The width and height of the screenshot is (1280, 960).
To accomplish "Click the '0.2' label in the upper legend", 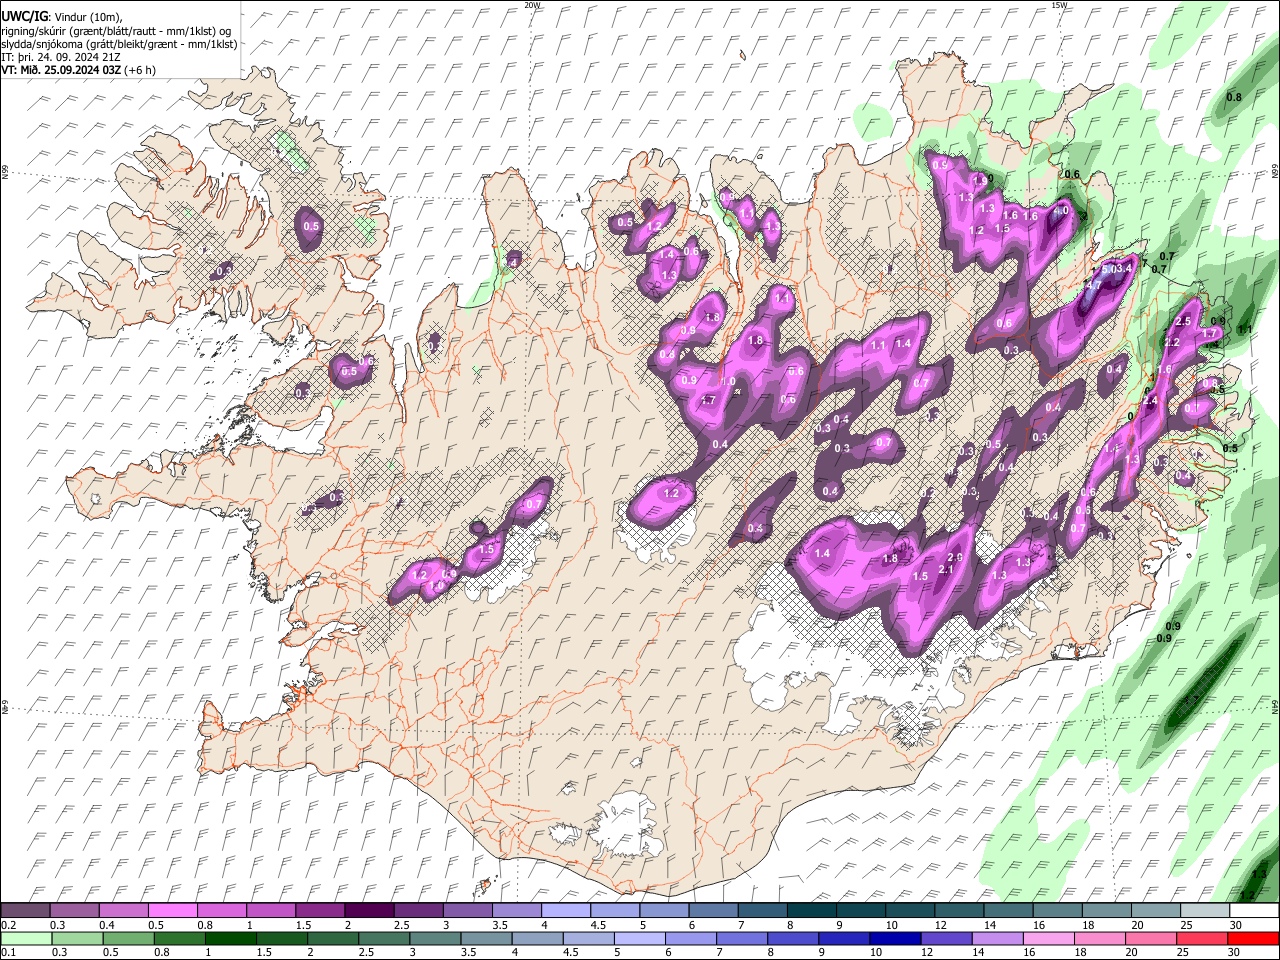I will point(8,925).
